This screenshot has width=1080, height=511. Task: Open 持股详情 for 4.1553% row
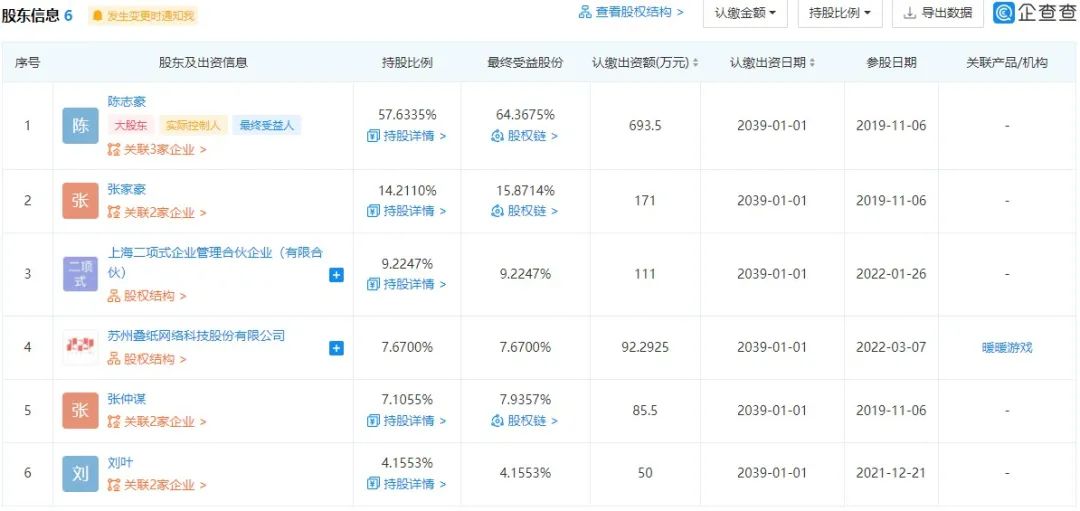[406, 483]
